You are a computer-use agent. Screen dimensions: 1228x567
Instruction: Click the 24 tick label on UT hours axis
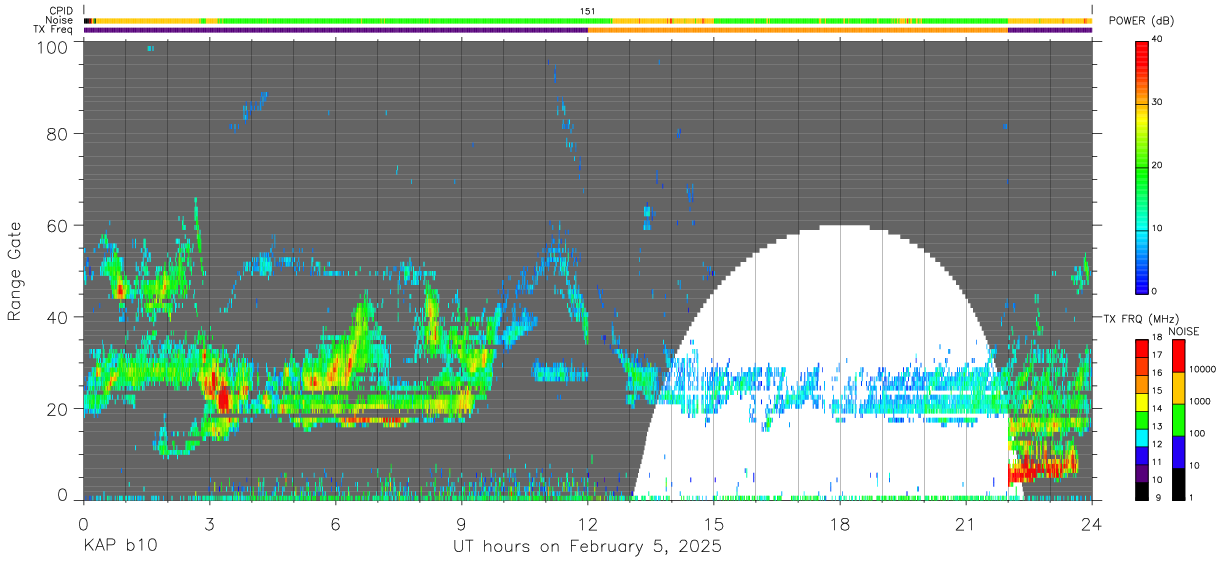(x=1092, y=525)
